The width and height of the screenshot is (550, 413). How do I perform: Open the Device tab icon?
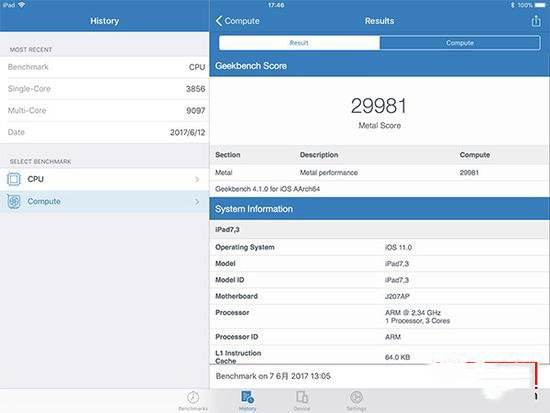(302, 397)
